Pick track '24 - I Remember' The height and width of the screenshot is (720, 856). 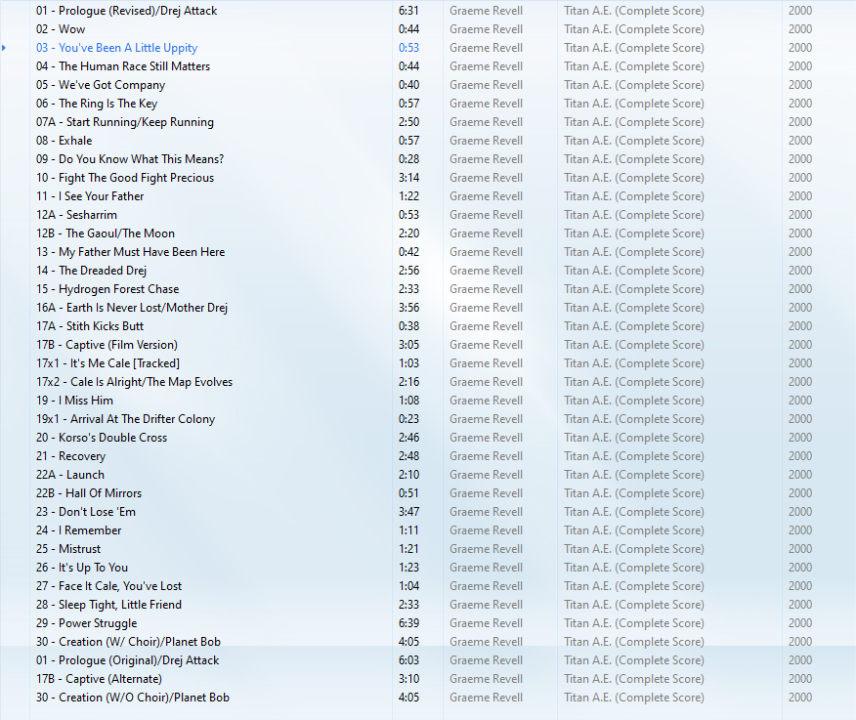(x=79, y=531)
